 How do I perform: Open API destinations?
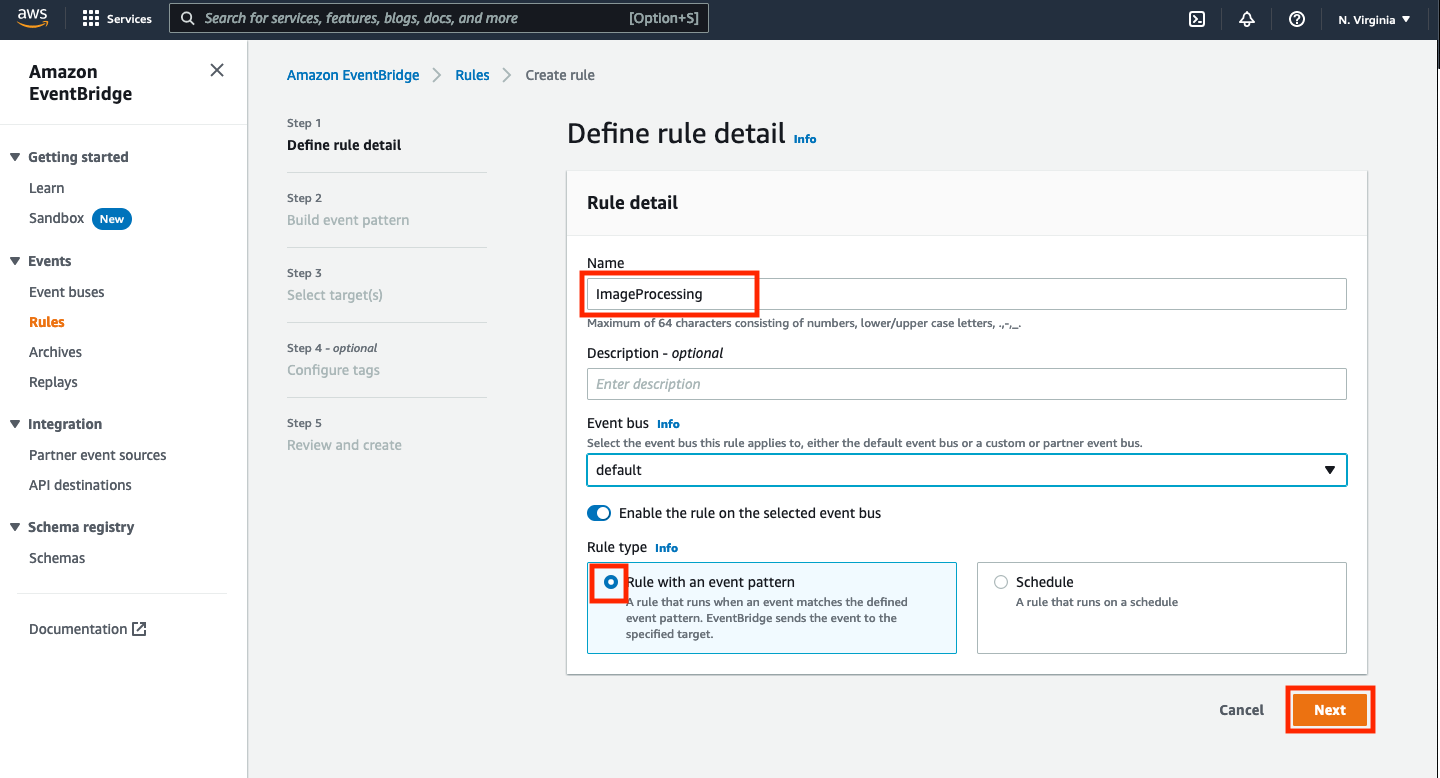click(x=80, y=485)
